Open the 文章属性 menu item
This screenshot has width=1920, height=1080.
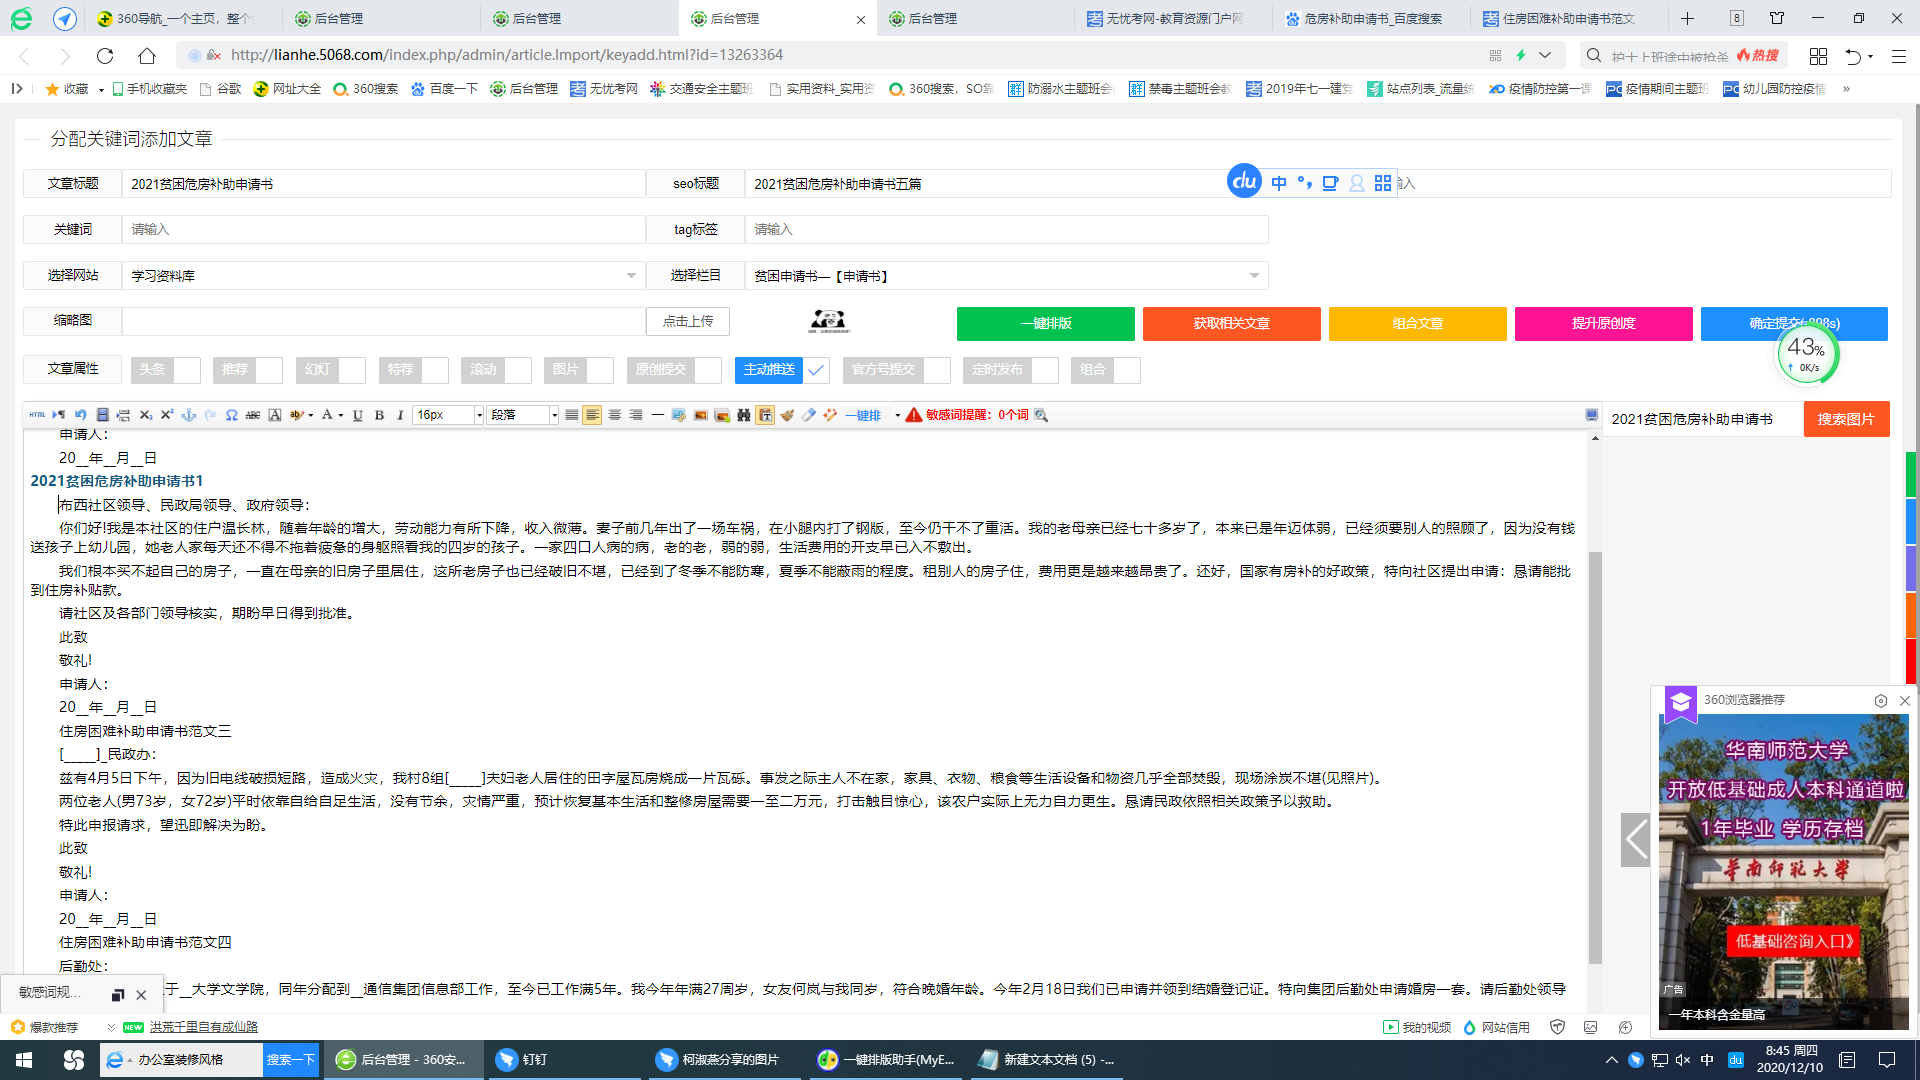[x=70, y=369]
